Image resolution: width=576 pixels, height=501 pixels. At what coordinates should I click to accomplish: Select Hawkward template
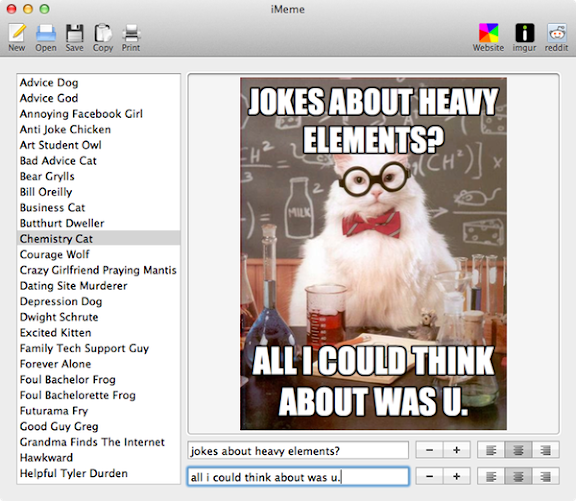tap(98, 457)
